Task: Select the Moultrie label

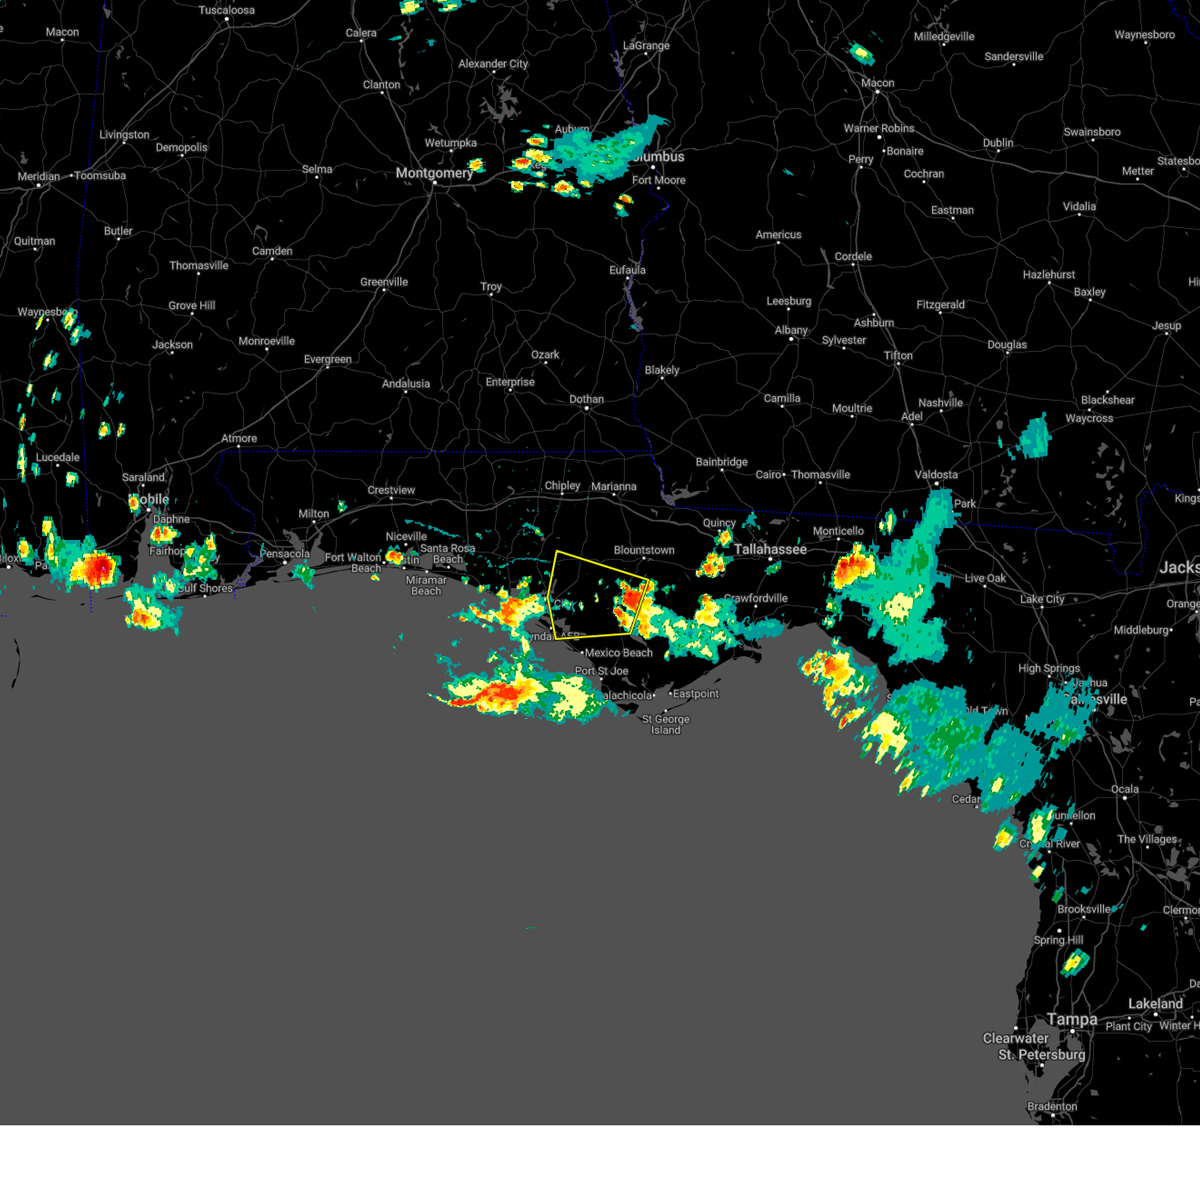Action: pos(852,408)
